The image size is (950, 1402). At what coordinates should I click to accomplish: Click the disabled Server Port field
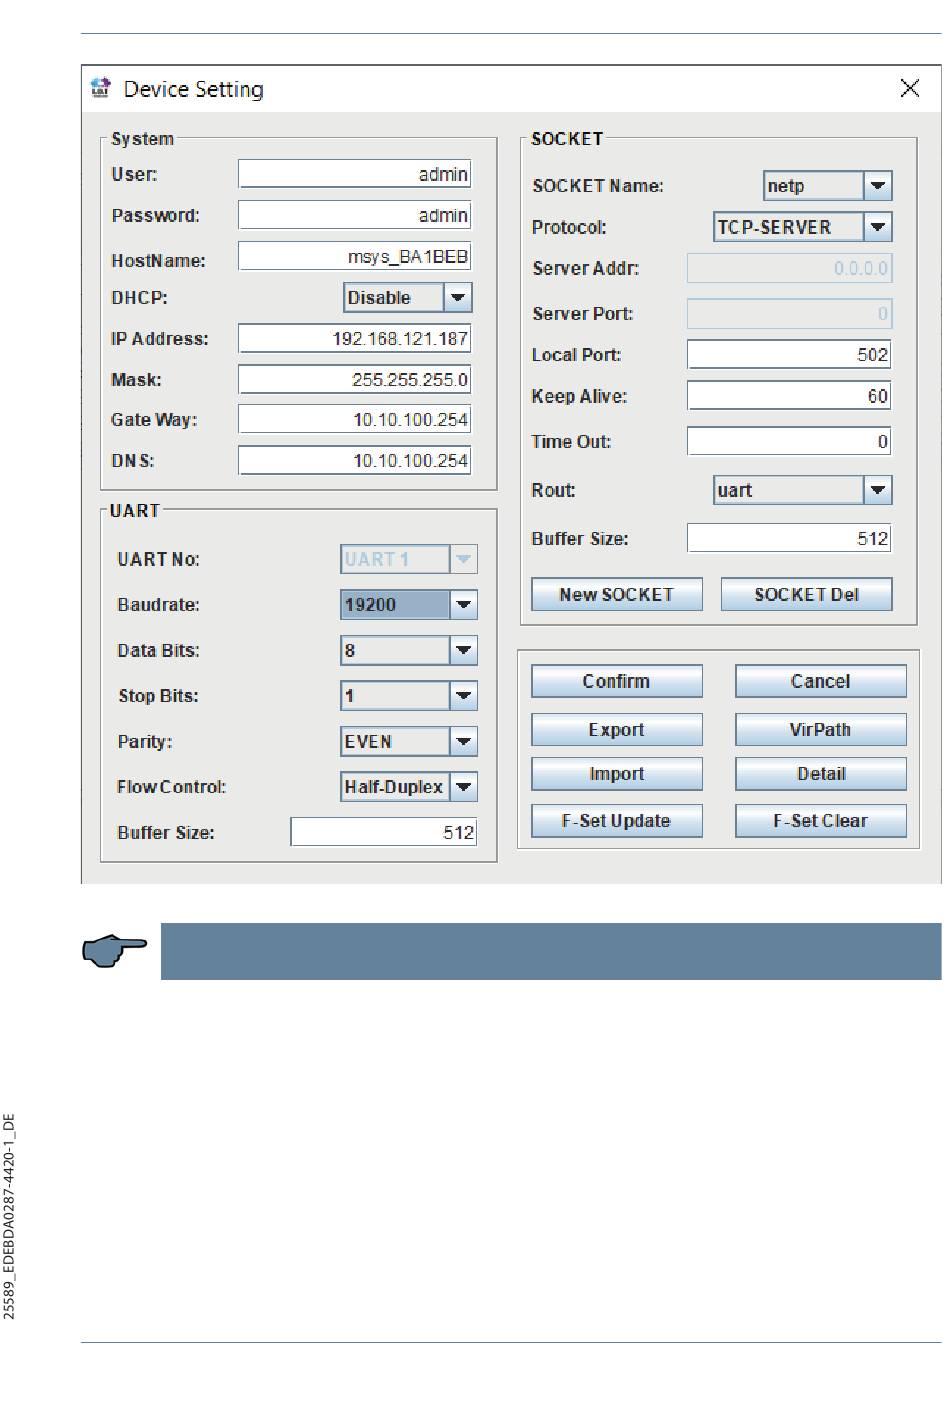click(x=789, y=313)
